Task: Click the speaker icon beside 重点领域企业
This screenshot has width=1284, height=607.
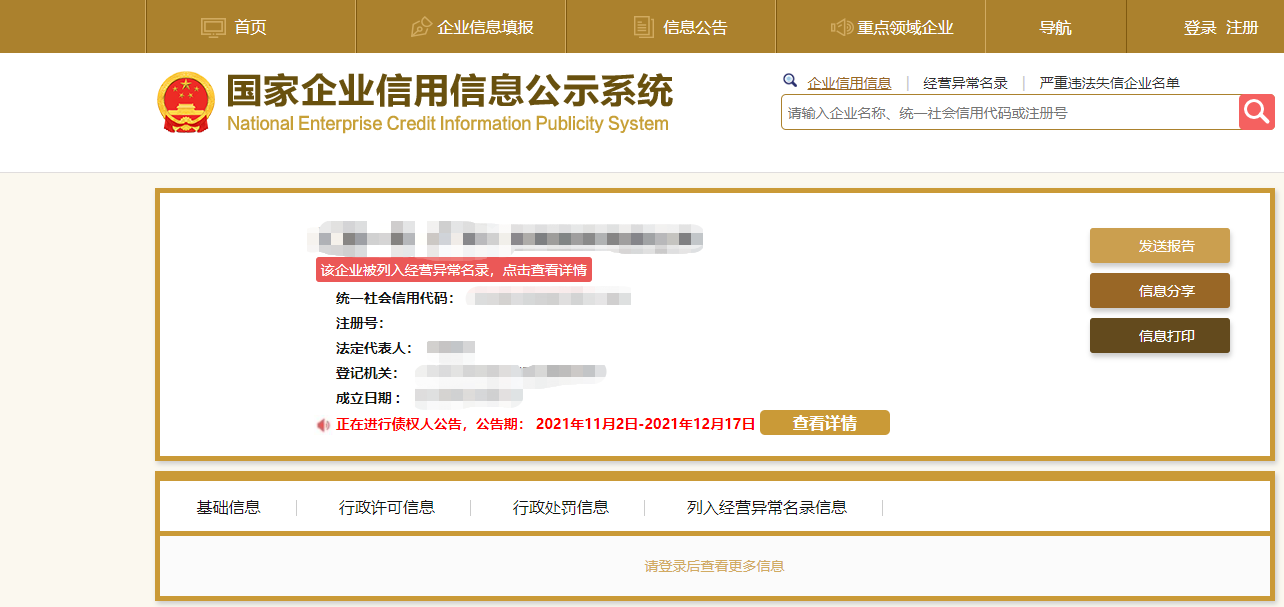Action: [x=841, y=27]
